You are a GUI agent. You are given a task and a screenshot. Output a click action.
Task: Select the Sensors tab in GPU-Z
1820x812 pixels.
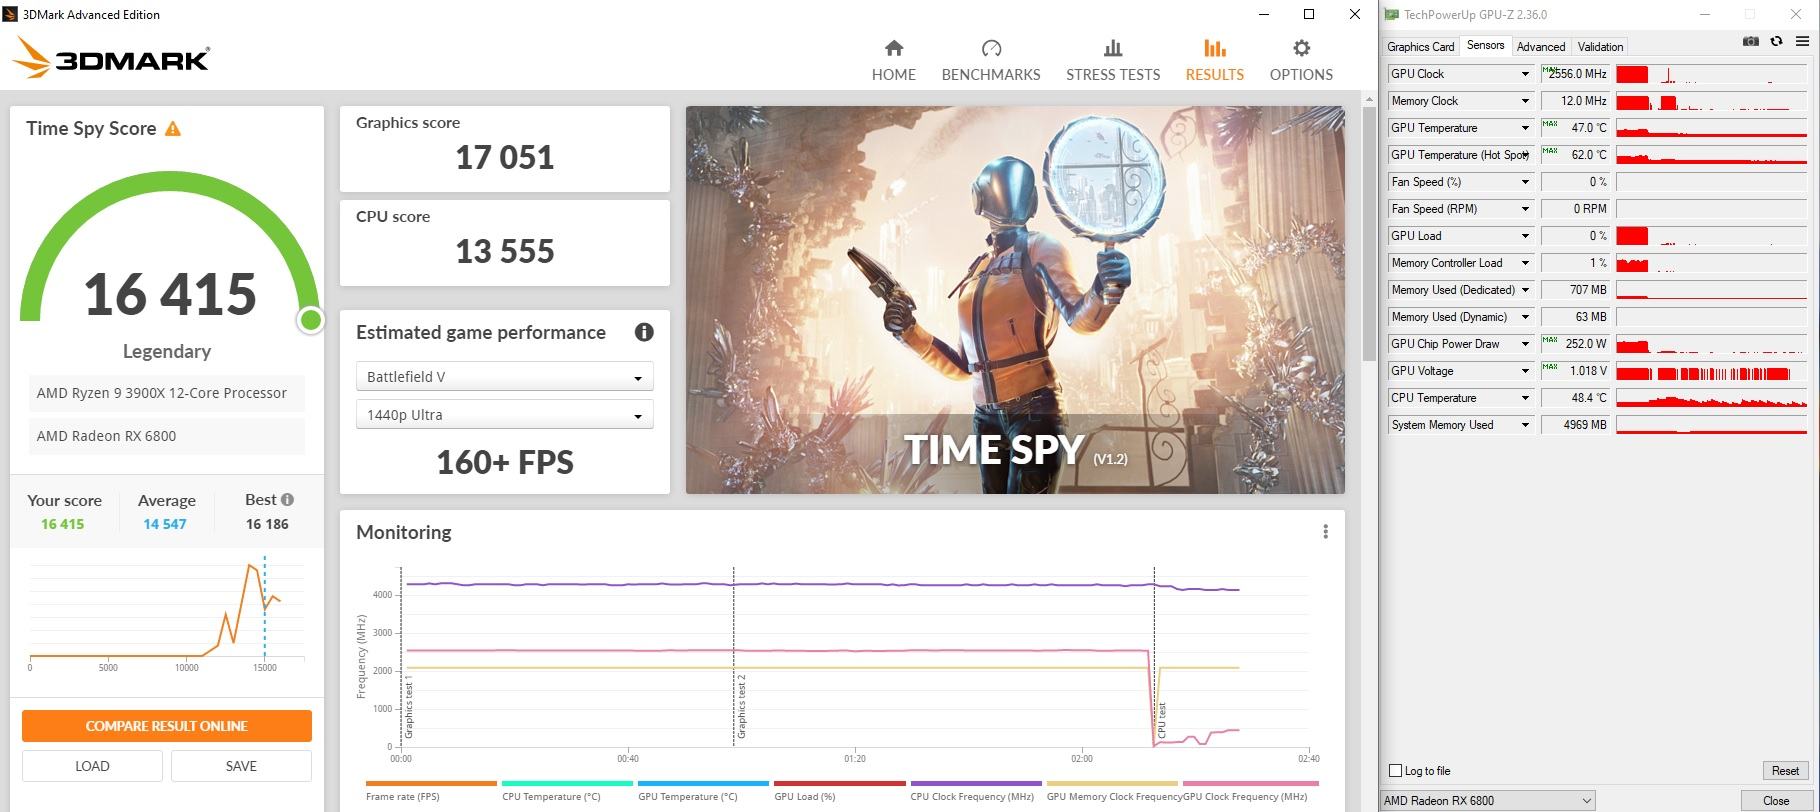1485,45
